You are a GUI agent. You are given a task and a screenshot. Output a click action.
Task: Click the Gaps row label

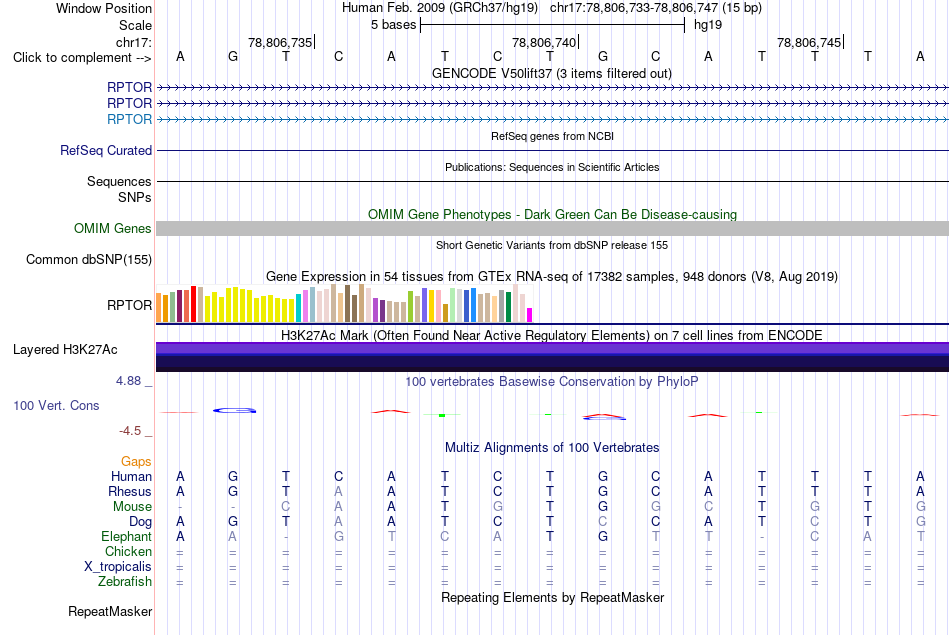click(136, 462)
